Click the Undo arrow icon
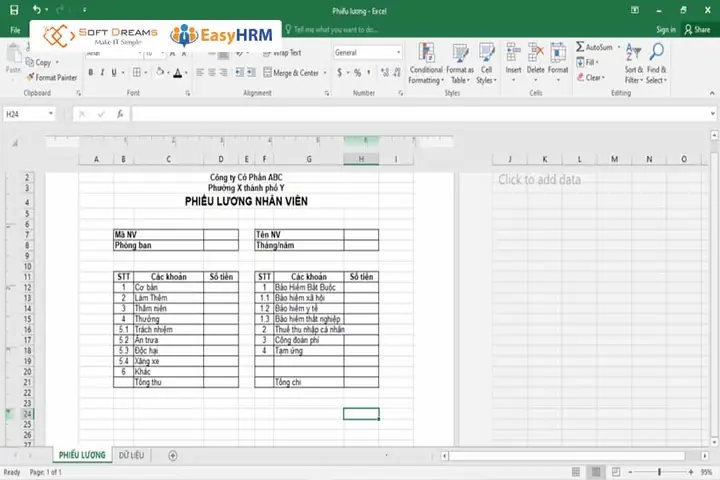720x480 pixels. click(x=37, y=9)
